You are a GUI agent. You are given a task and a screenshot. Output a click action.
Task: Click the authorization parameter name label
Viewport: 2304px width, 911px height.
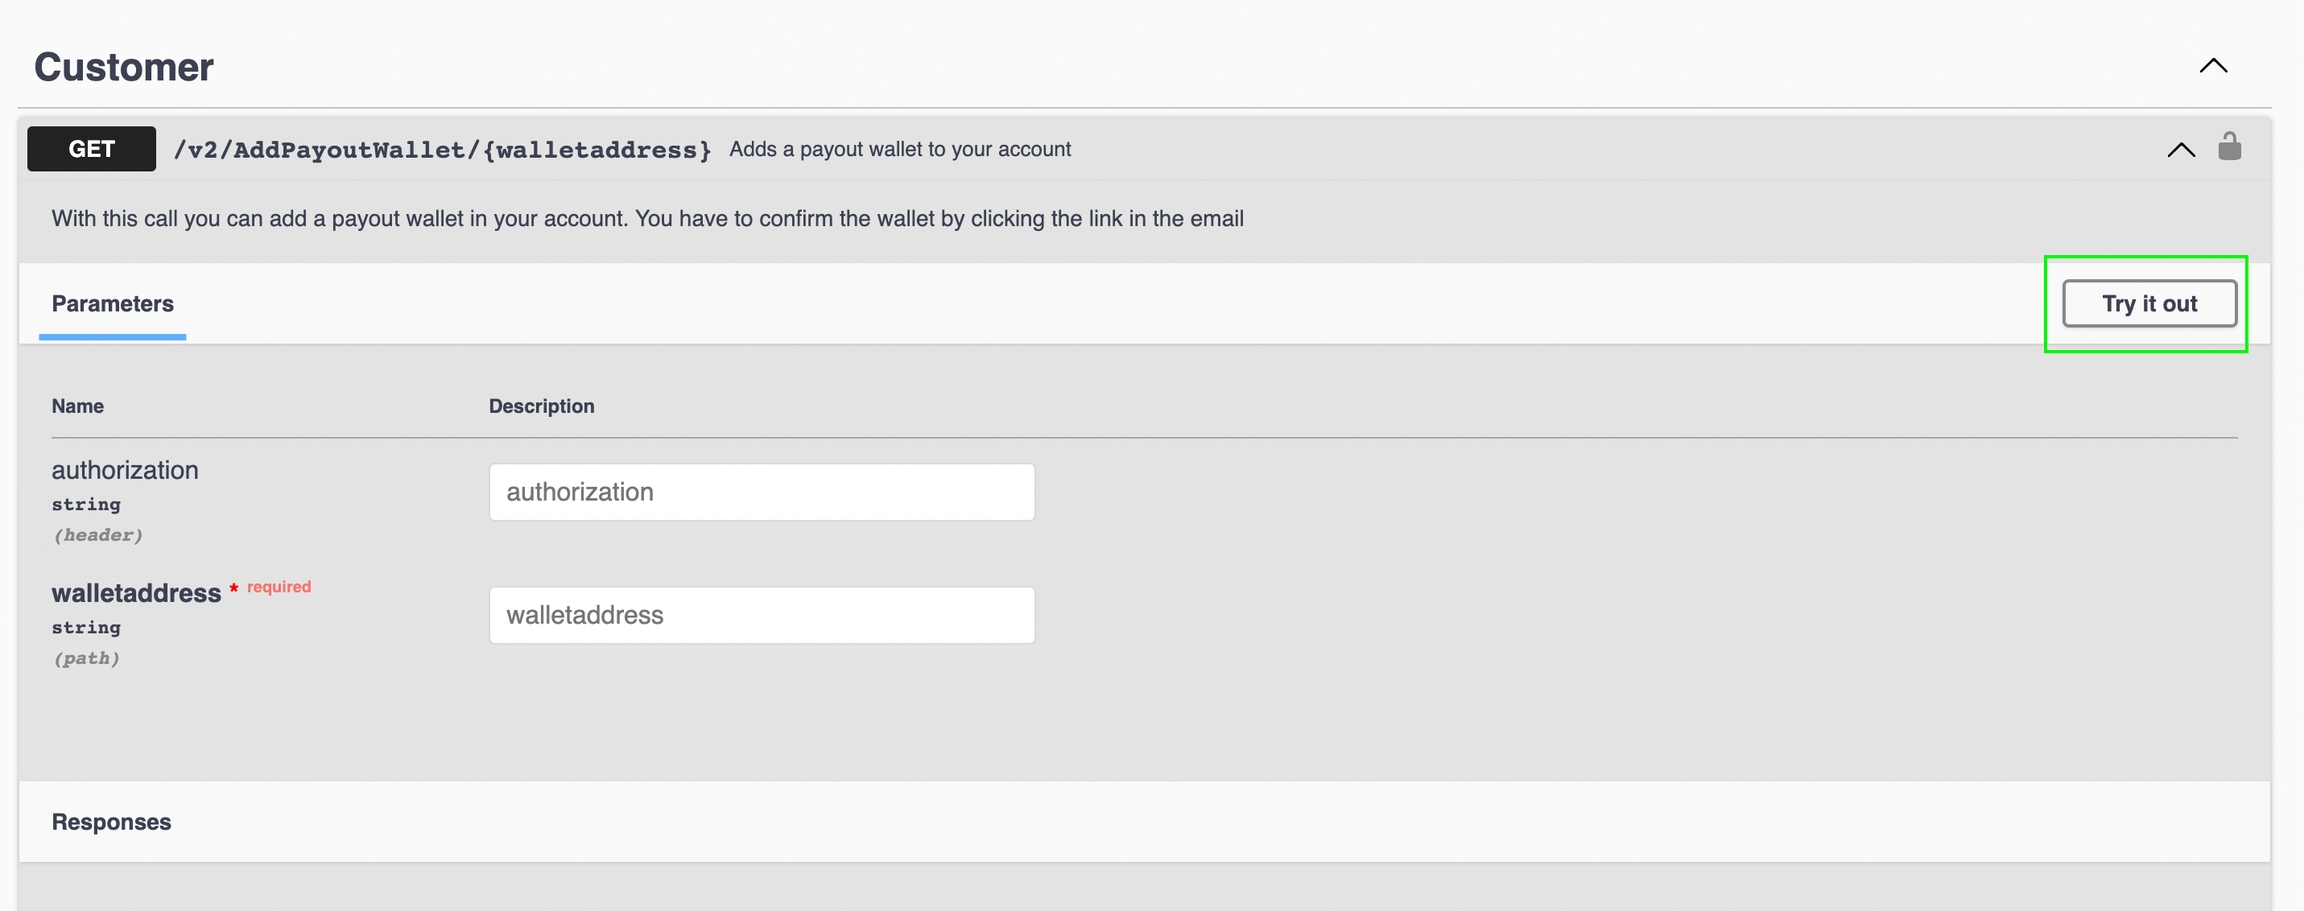pos(125,470)
